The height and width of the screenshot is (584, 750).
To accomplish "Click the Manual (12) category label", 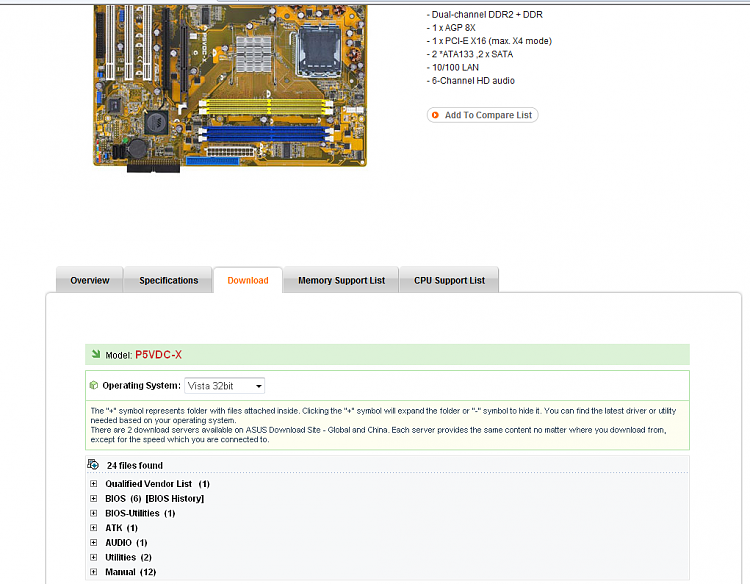I will (131, 572).
